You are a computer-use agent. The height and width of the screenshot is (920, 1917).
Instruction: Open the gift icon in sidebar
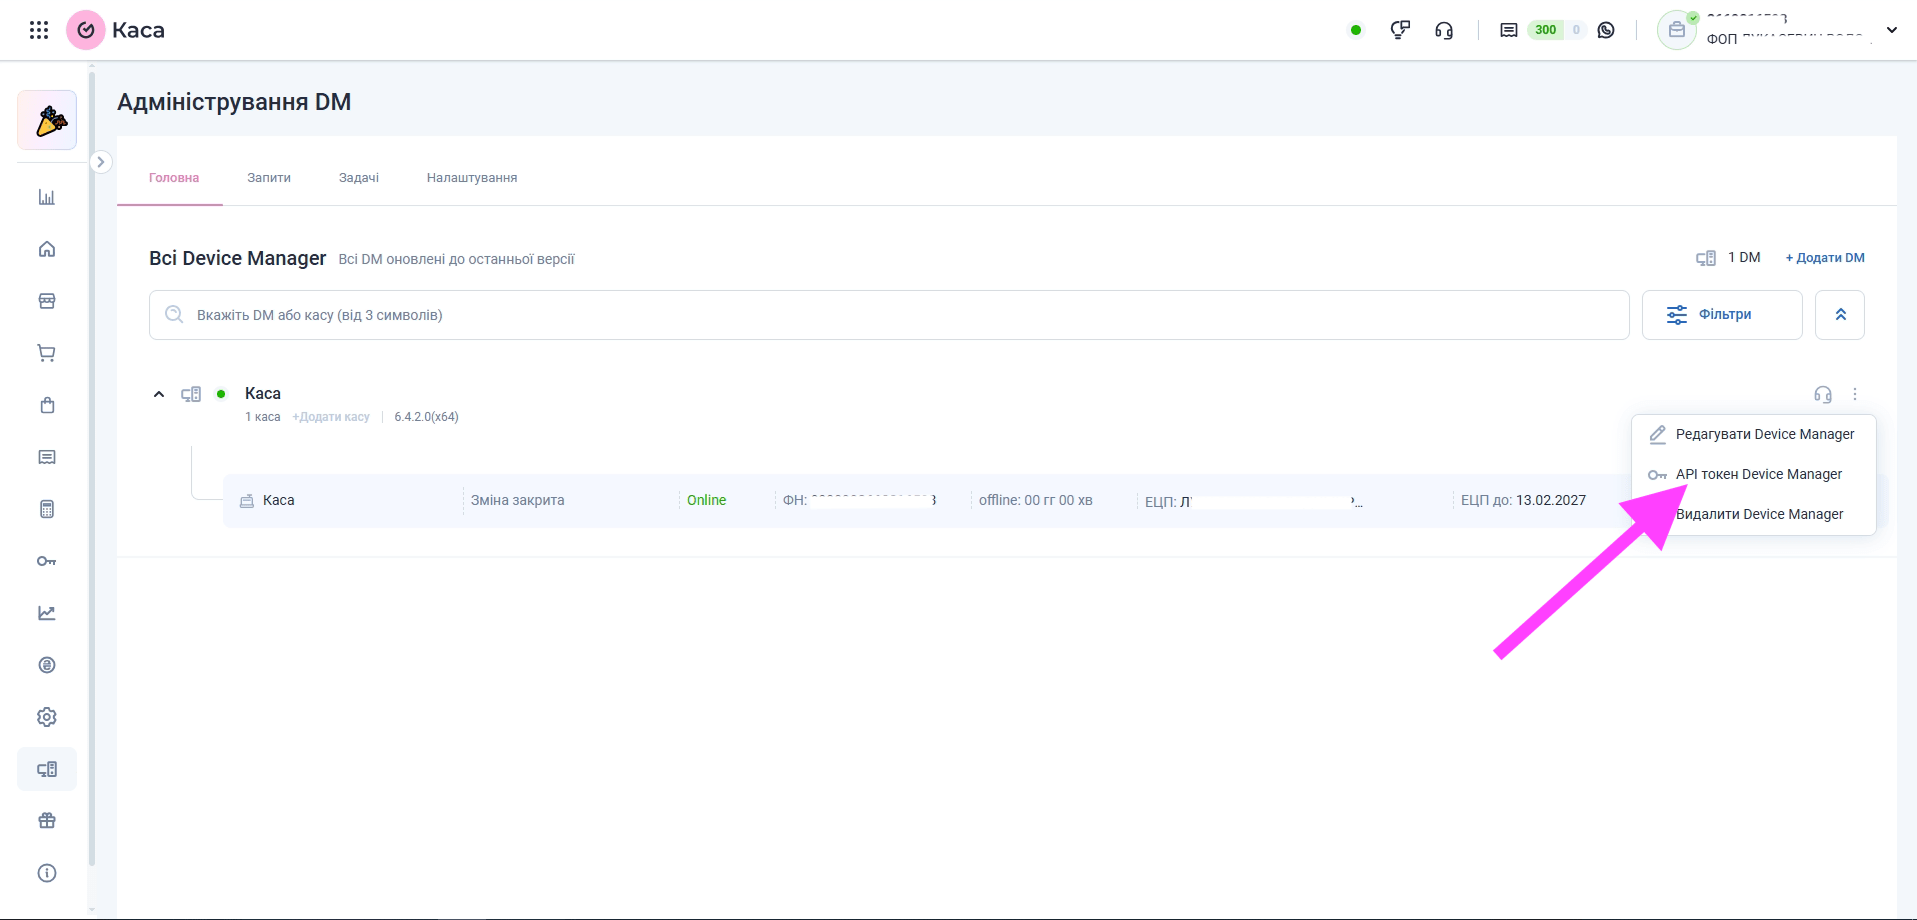tap(47, 821)
